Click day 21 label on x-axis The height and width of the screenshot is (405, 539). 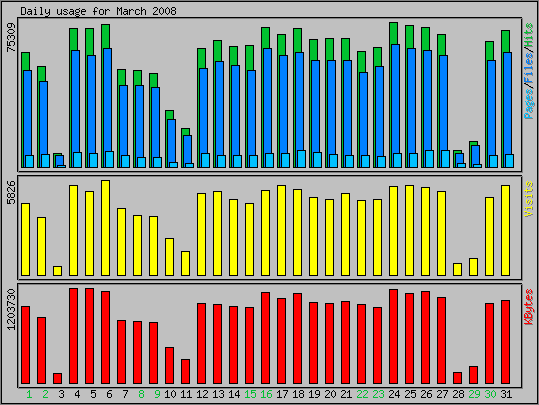point(346,394)
